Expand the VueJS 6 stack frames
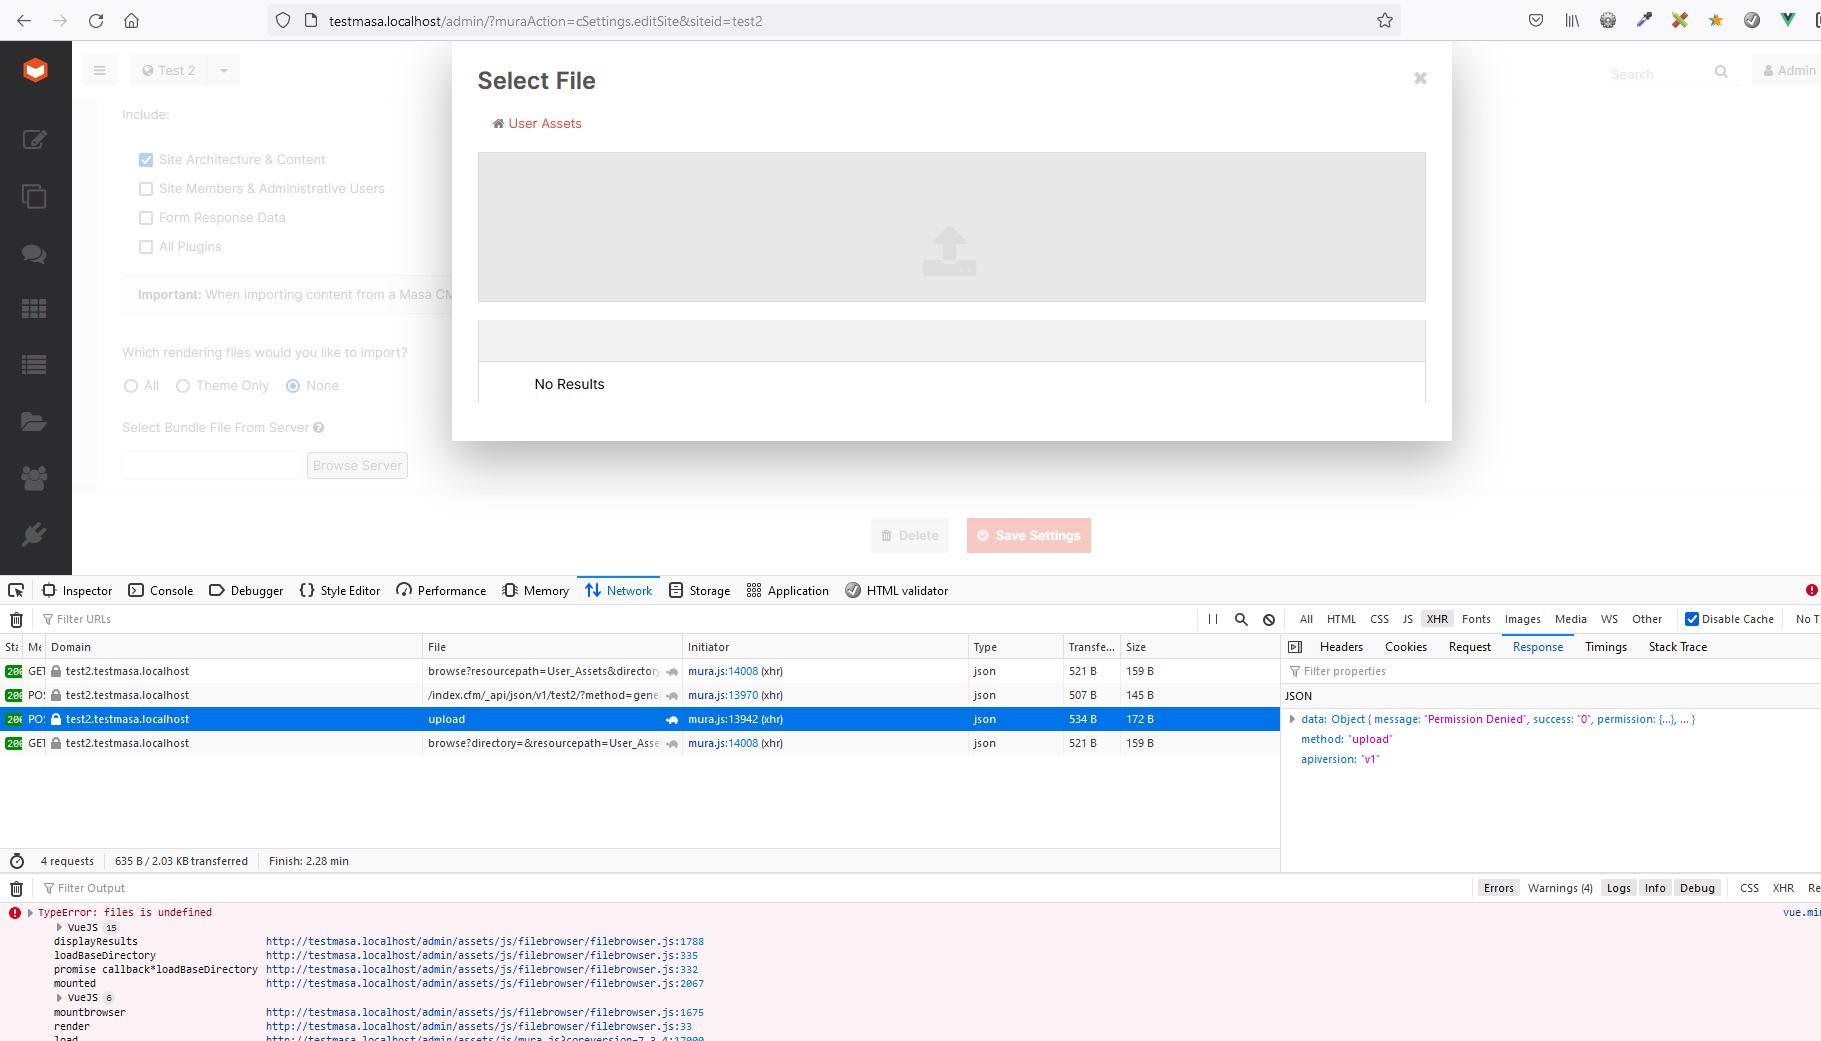This screenshot has width=1821, height=1041. tap(60, 997)
